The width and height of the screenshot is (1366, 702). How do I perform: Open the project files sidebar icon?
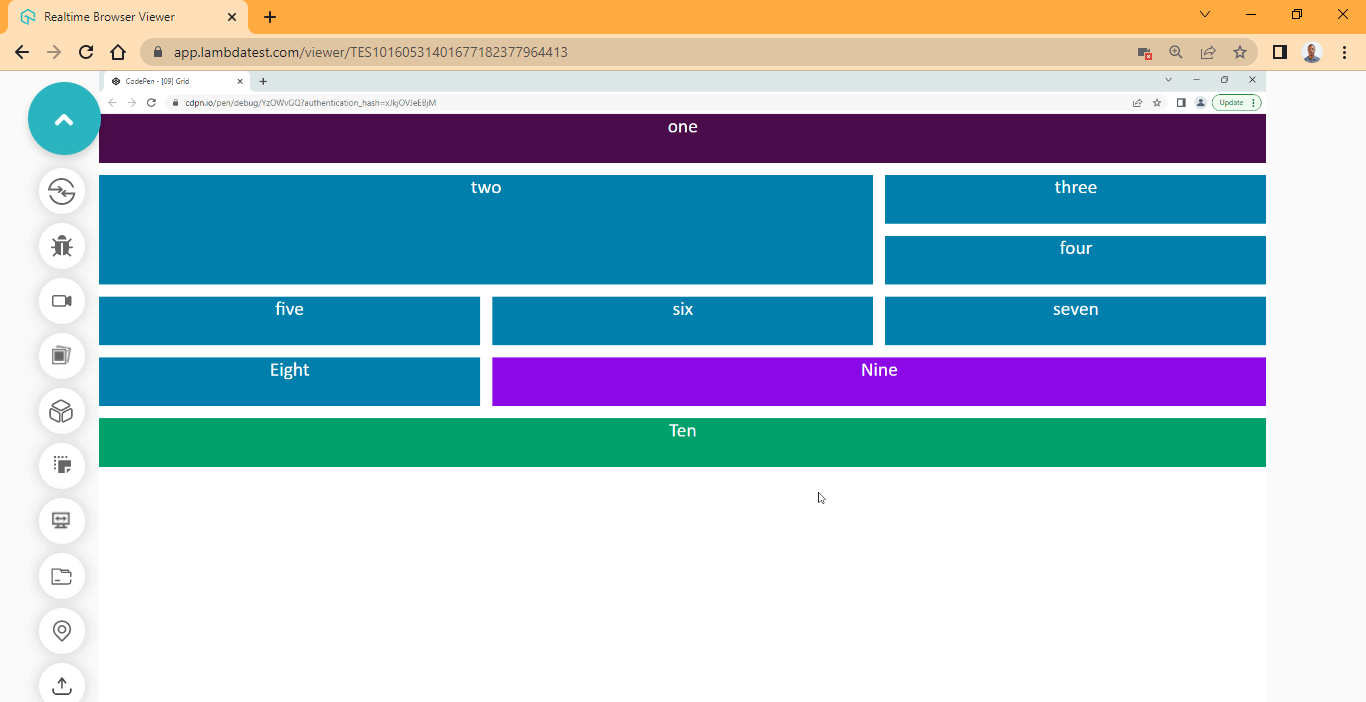coord(62,576)
